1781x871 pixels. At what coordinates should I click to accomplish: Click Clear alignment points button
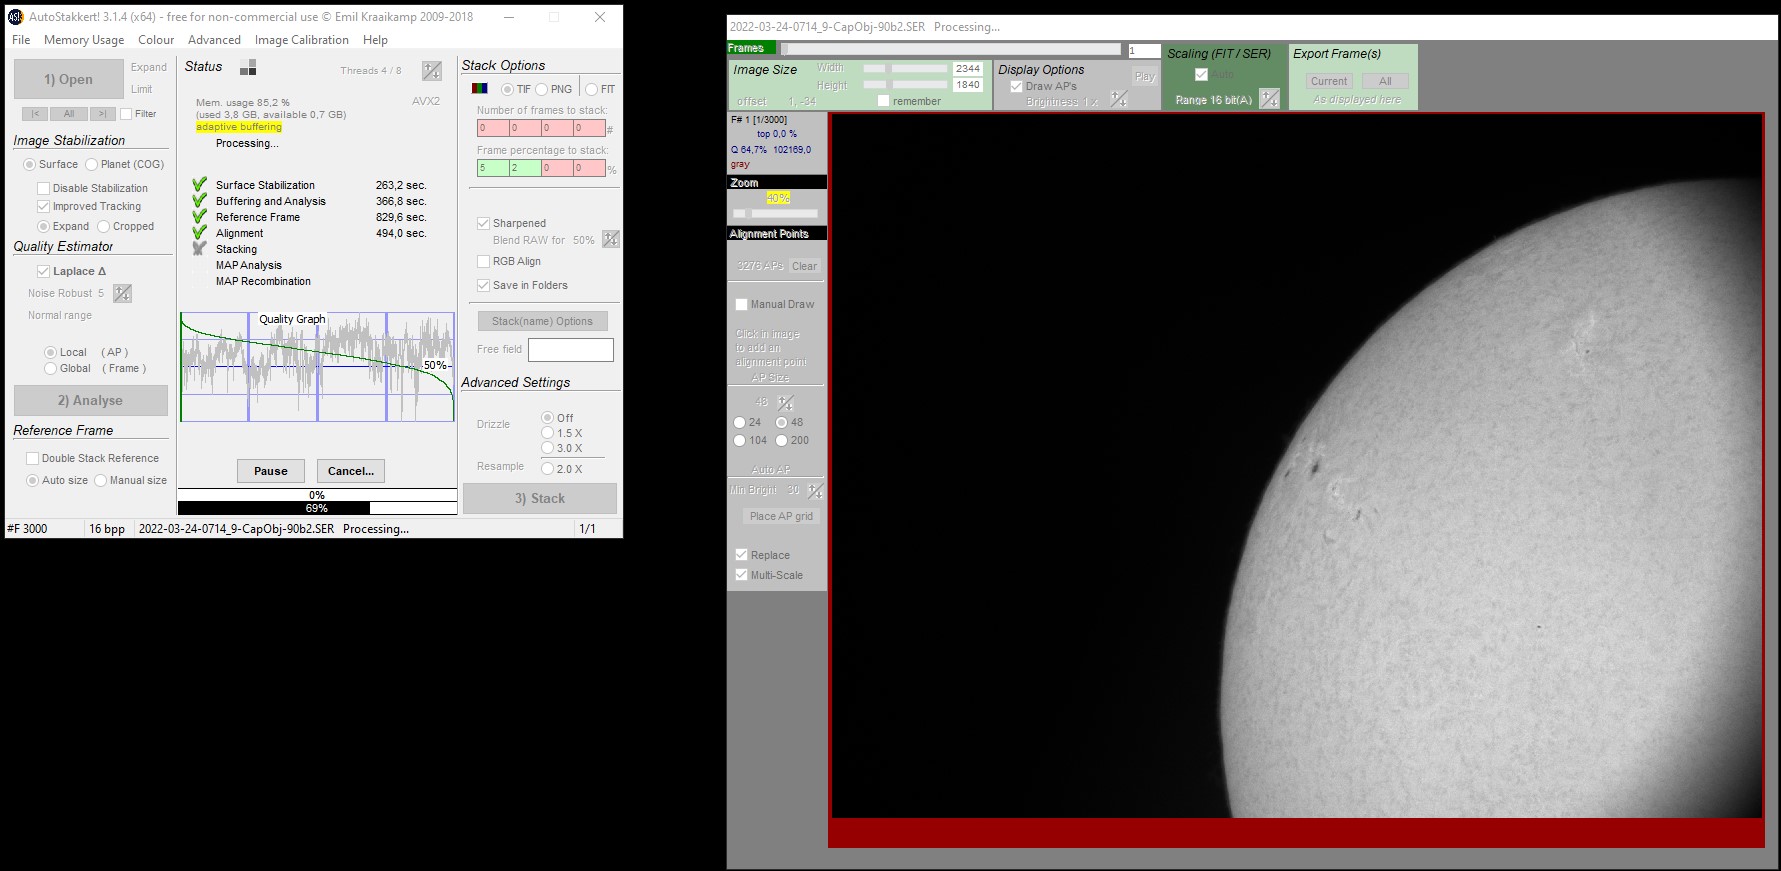click(804, 266)
